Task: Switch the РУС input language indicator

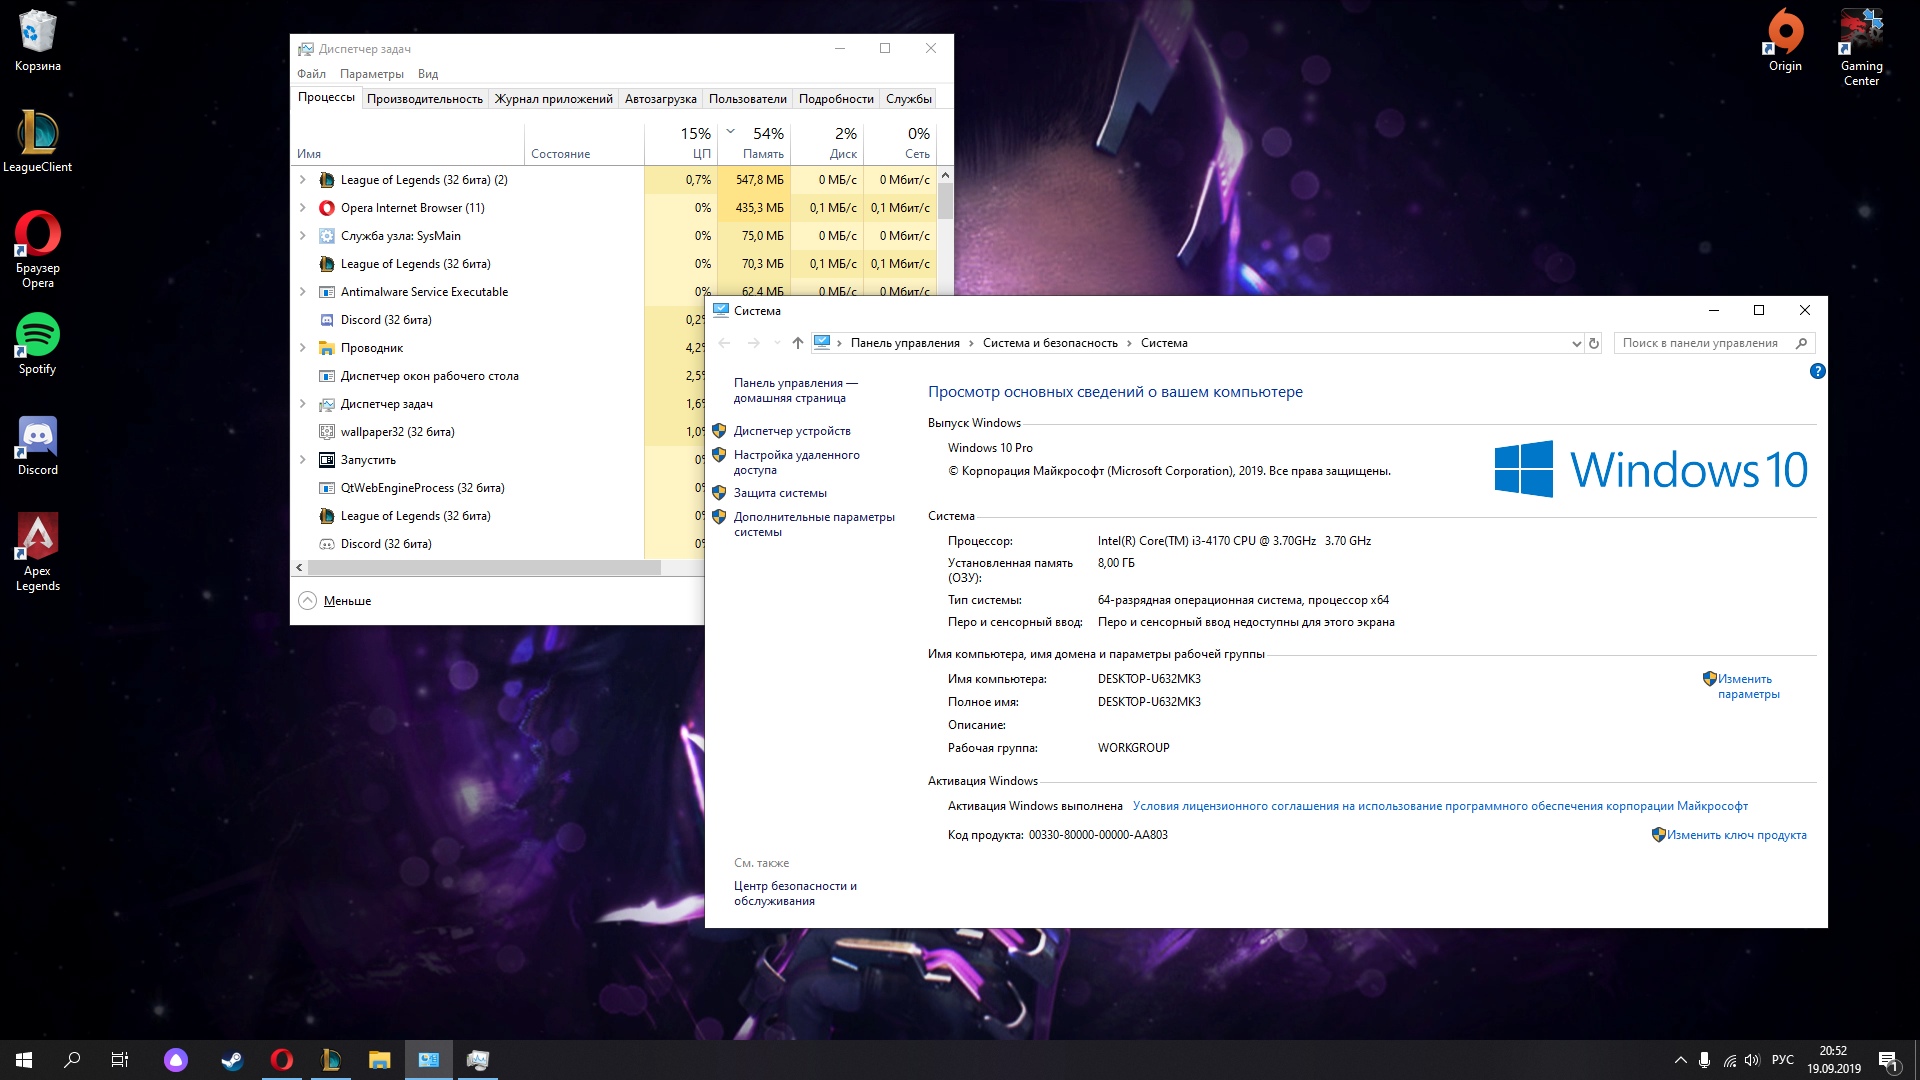Action: pyautogui.click(x=1782, y=1060)
